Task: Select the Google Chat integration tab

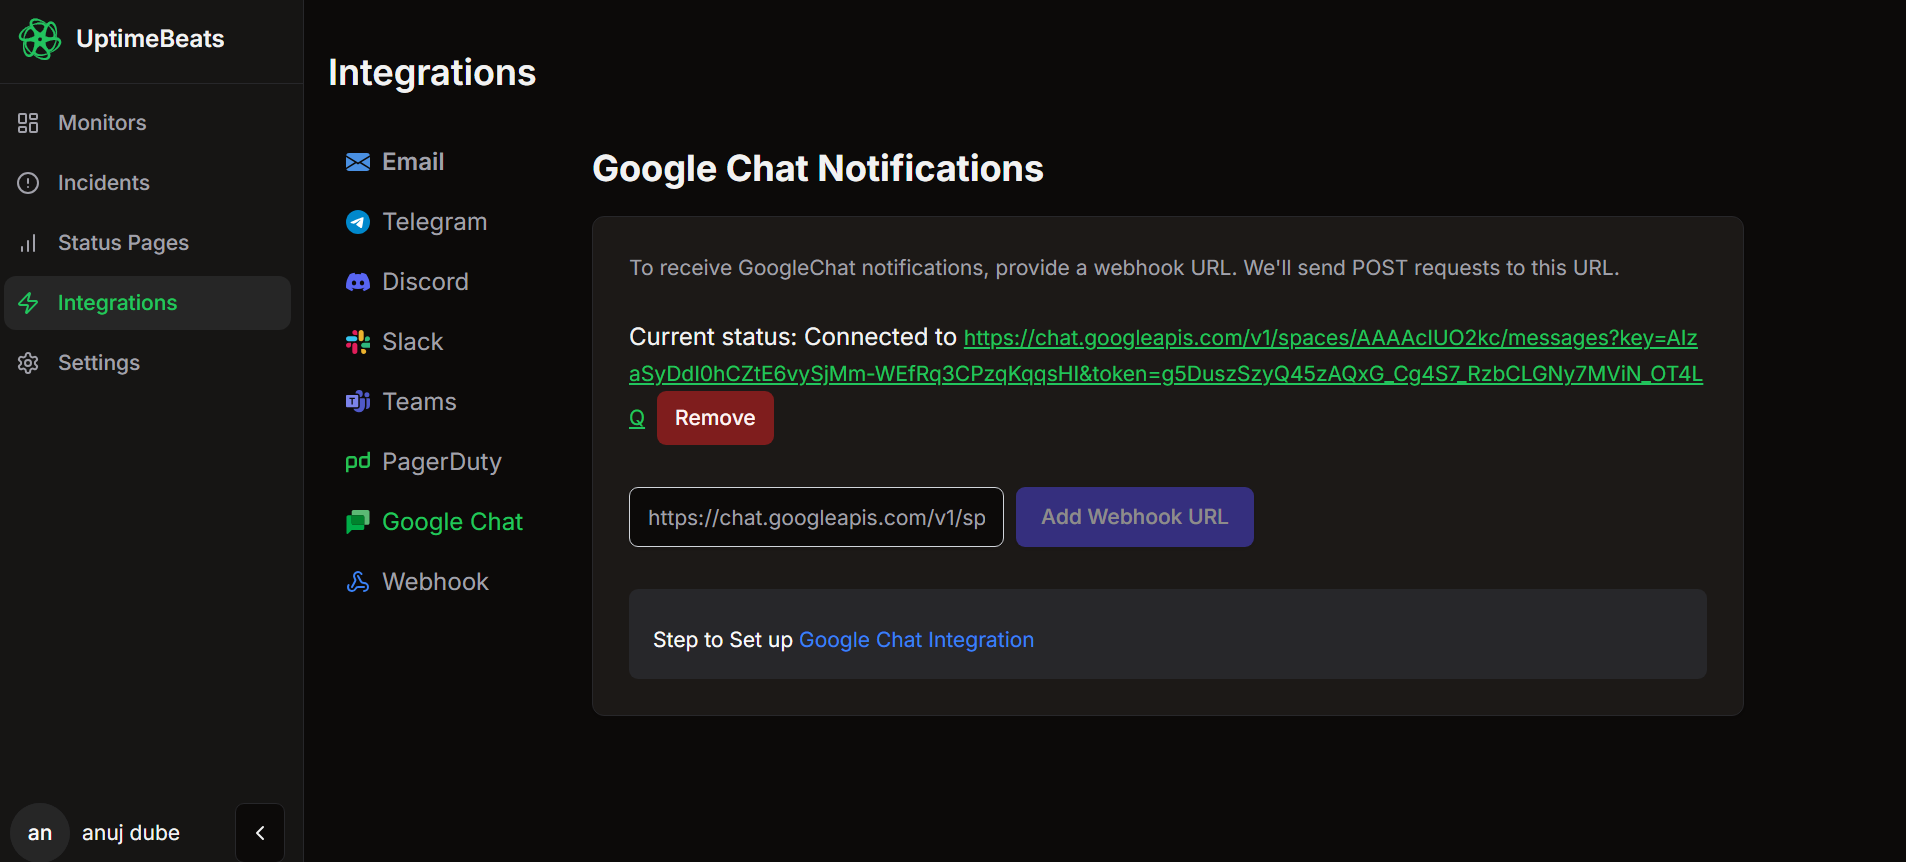Action: (x=451, y=522)
